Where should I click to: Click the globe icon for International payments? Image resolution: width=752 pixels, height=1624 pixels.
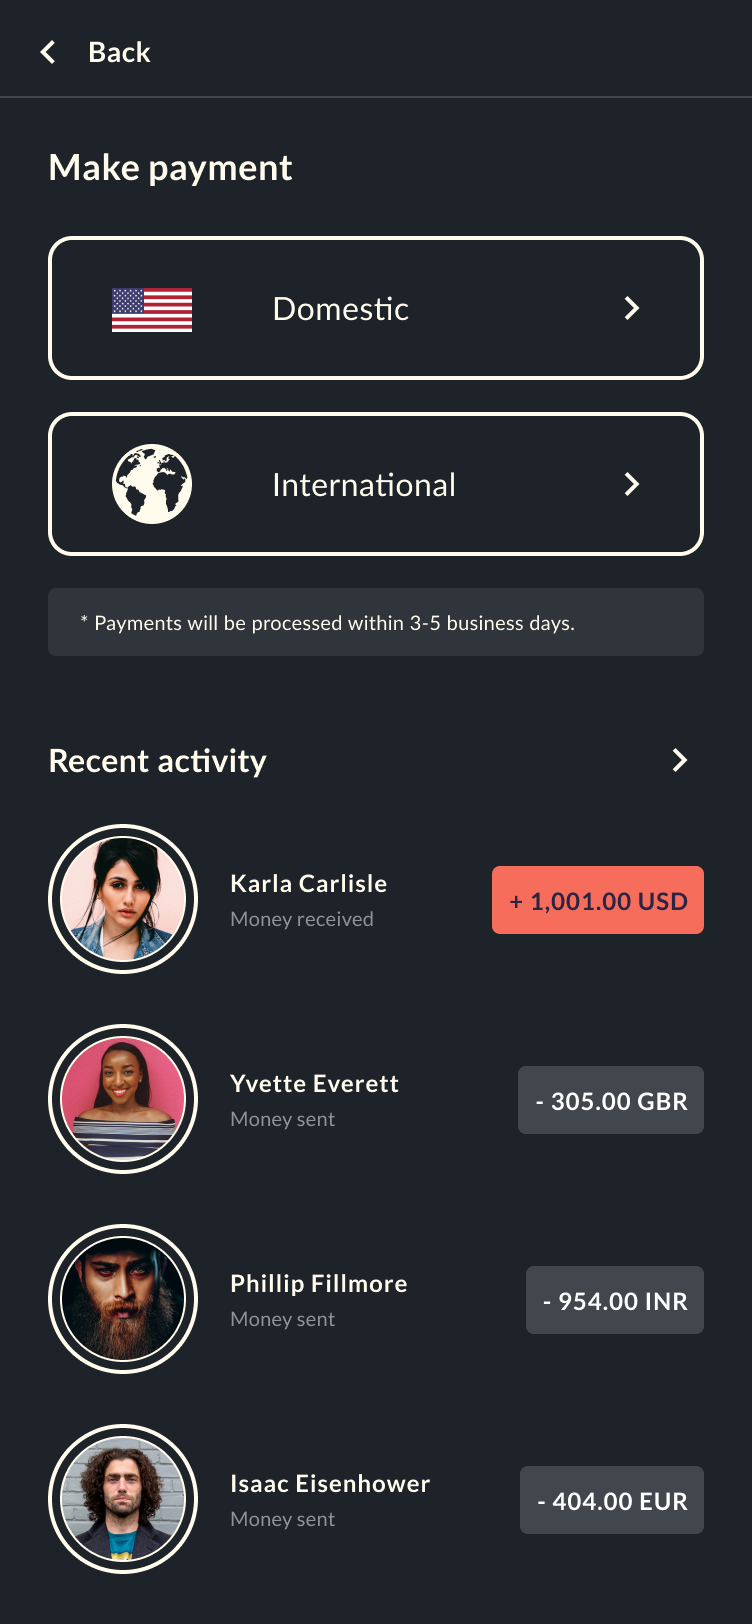click(152, 483)
